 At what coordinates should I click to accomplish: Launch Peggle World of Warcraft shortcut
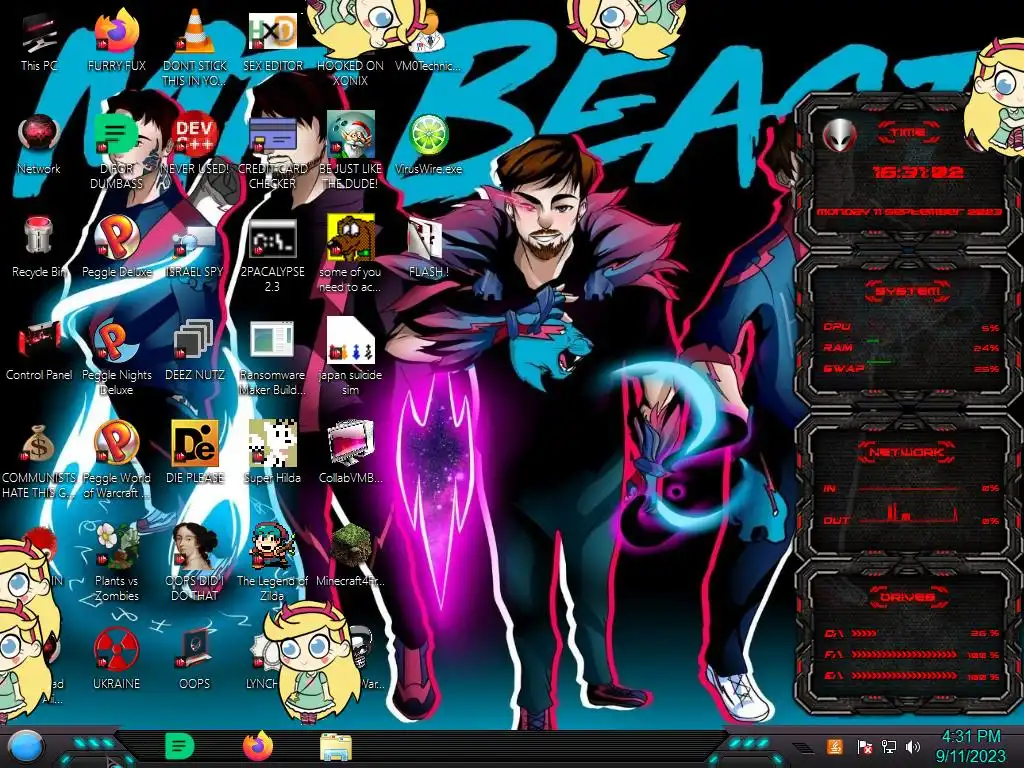tap(116, 460)
